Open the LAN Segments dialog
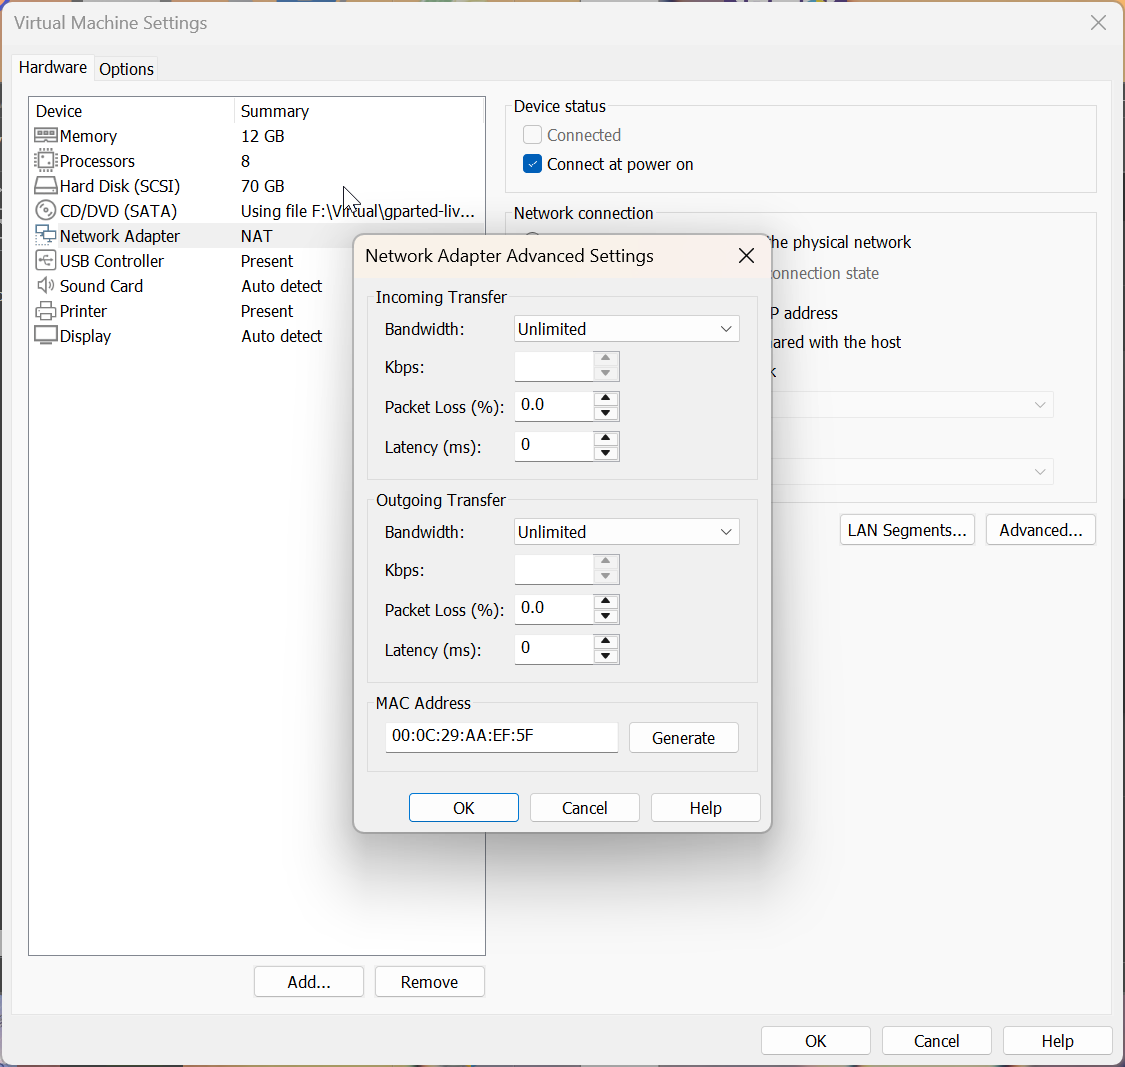Viewport: 1125px width, 1067px height. coord(907,530)
